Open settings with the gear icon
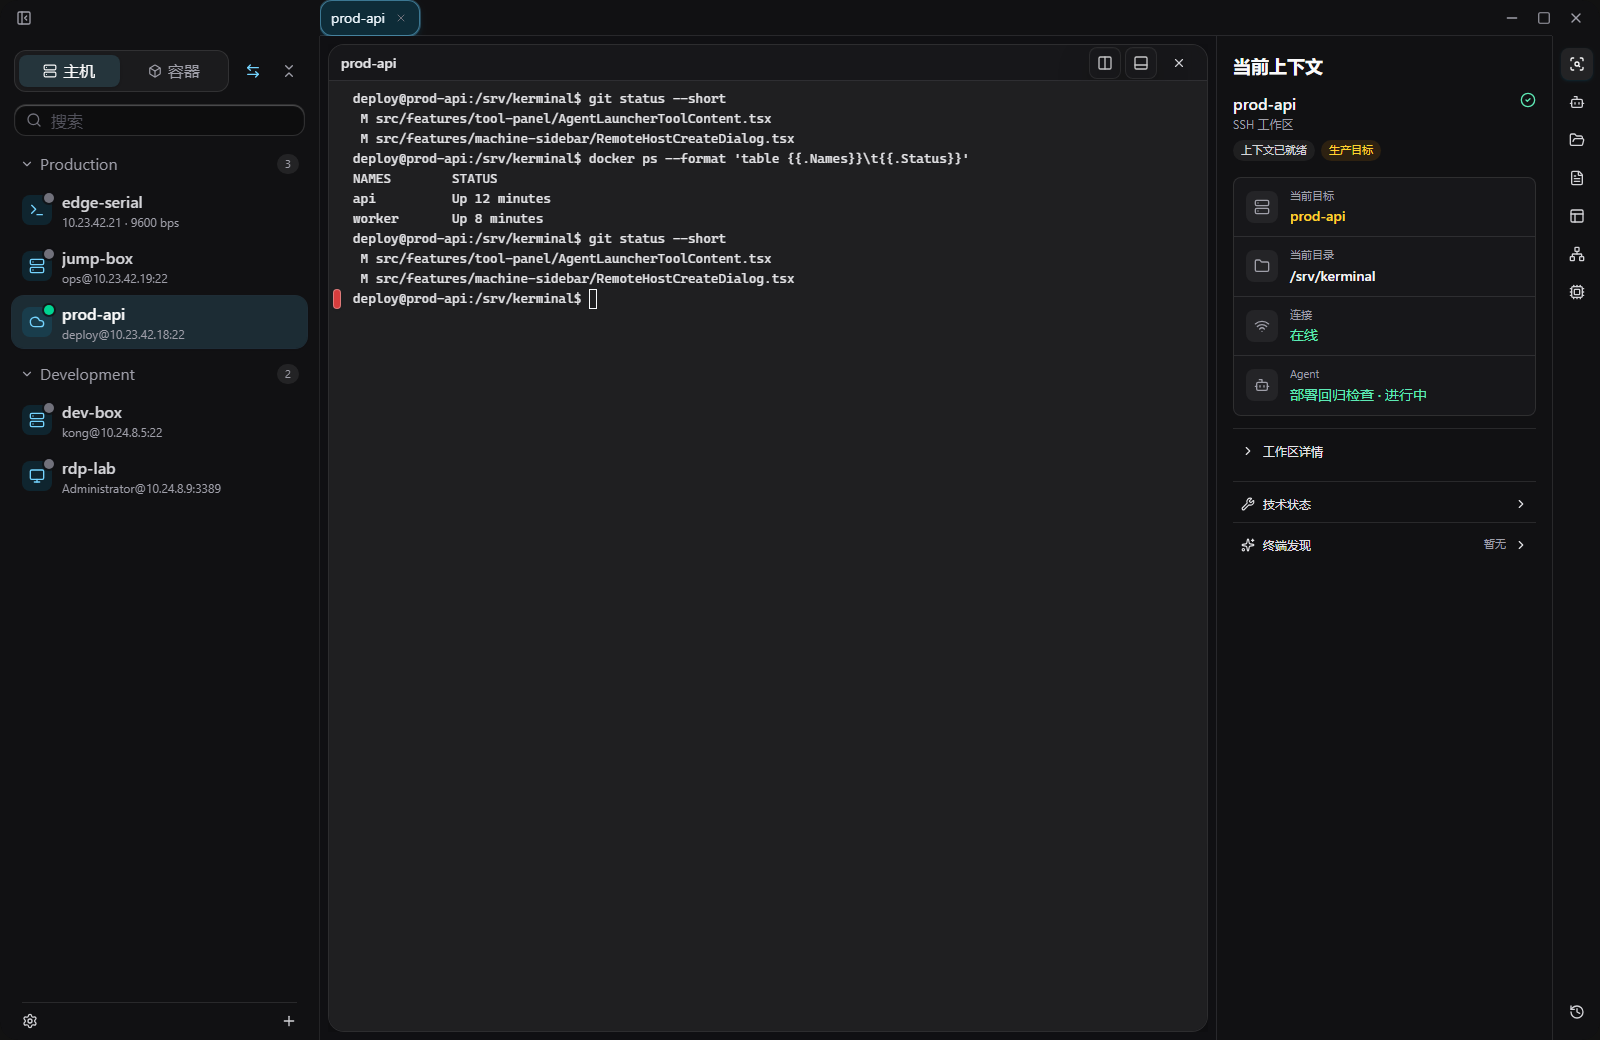Screen dimensions: 1600x1040 tap(30, 1021)
